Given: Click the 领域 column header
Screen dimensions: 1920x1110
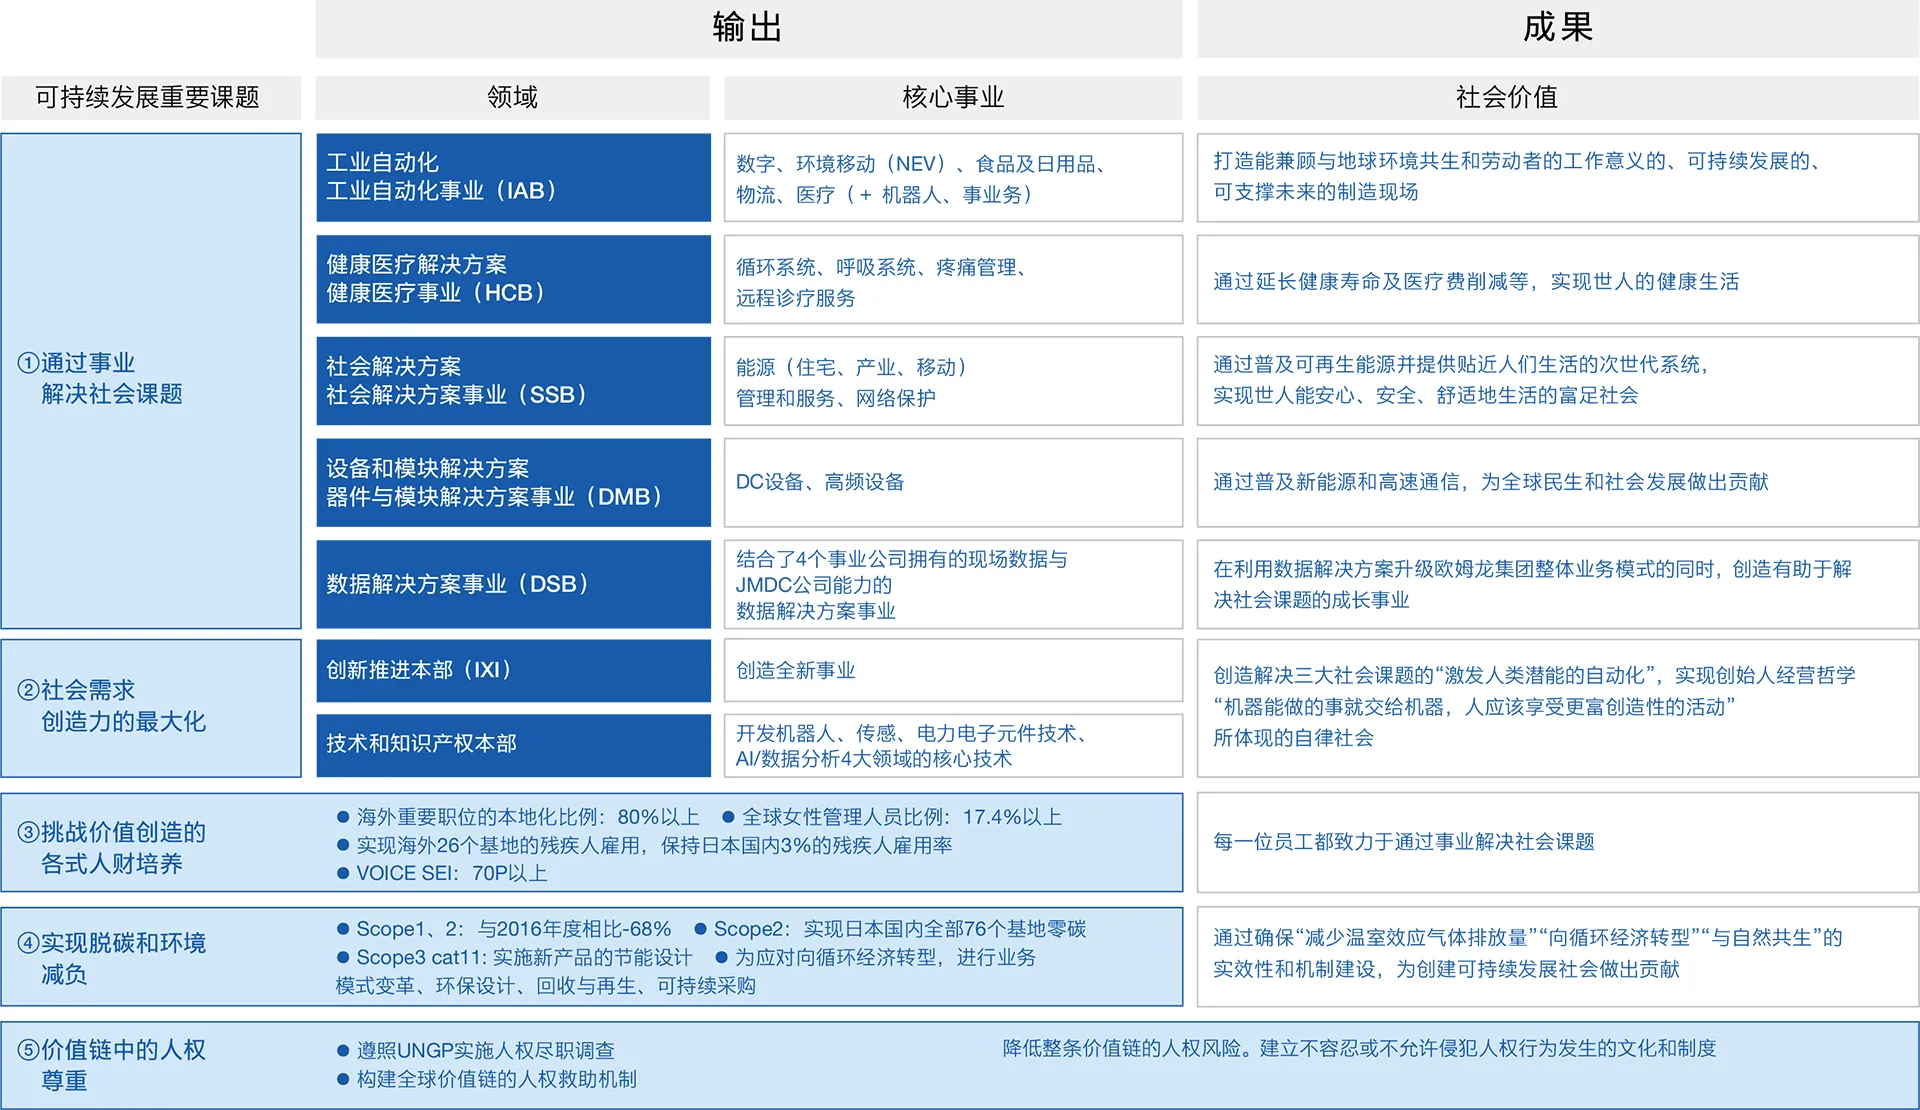Looking at the screenshot, I should click(512, 97).
